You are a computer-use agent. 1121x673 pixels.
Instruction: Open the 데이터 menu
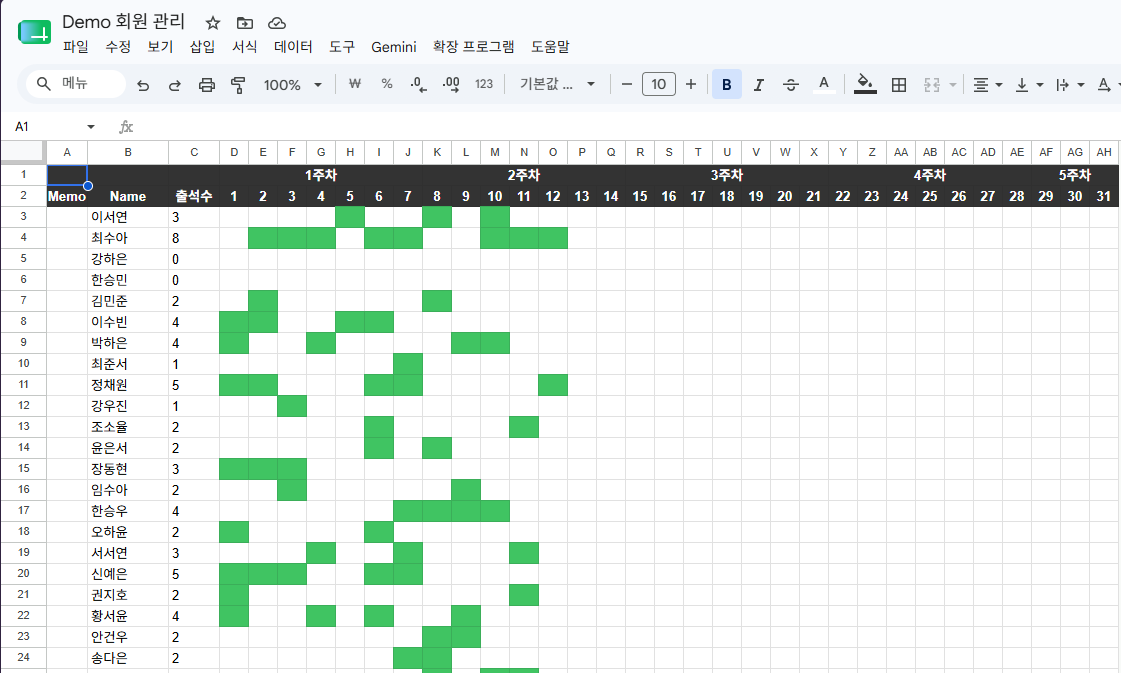[x=293, y=47]
